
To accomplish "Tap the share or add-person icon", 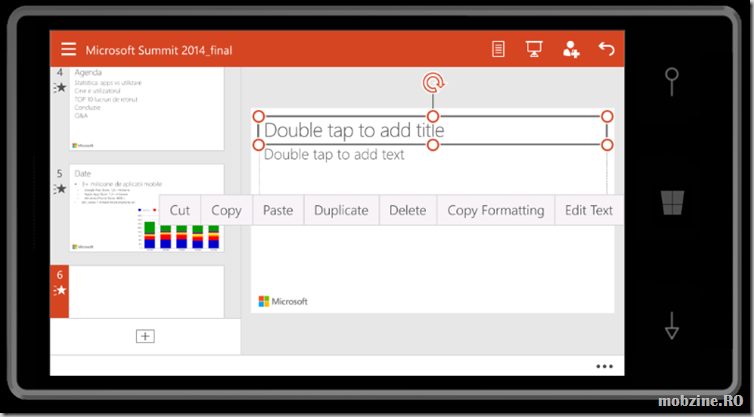I will click(571, 49).
